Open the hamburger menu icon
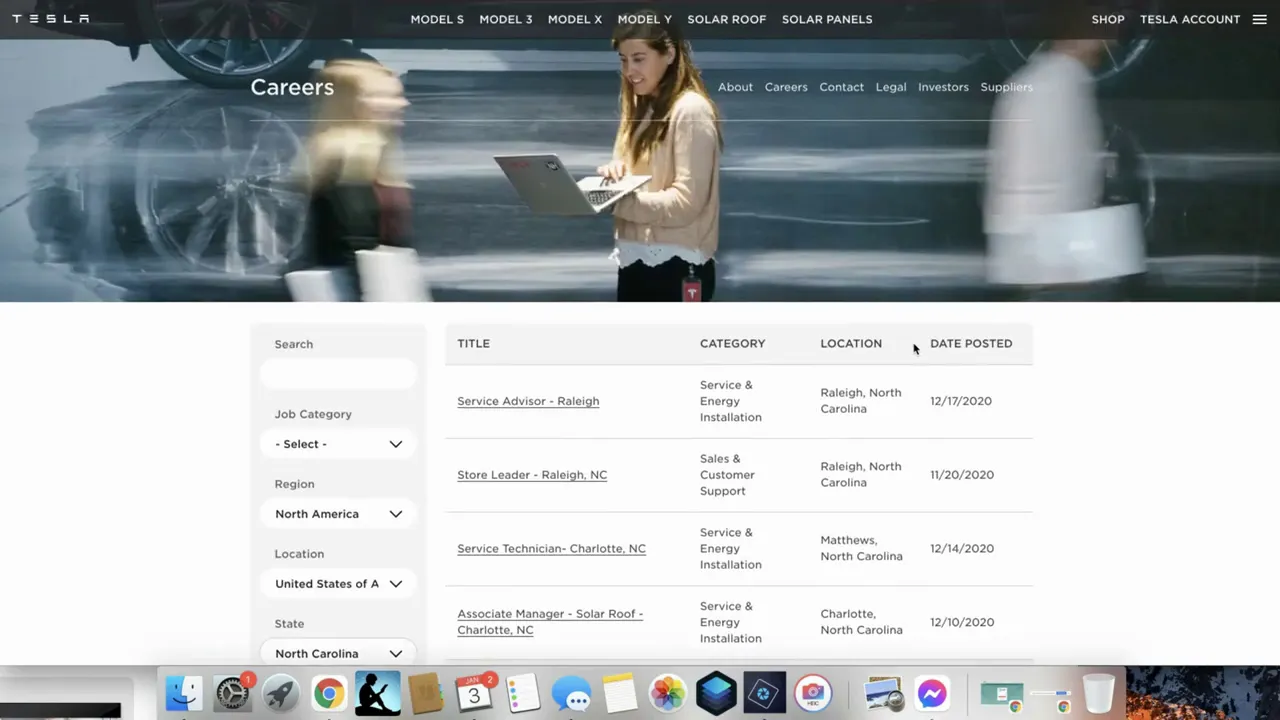This screenshot has width=1280, height=720. tap(1259, 19)
